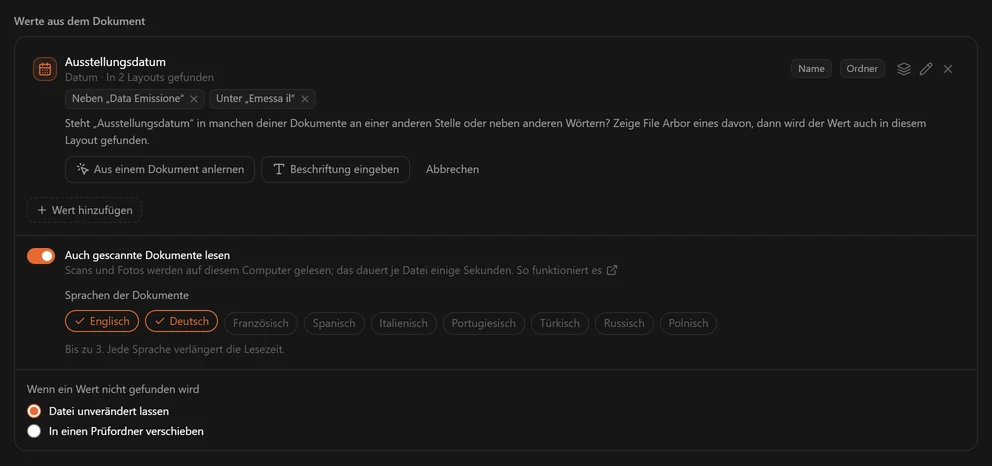992x466 pixels.
Task: Click the Name tag button
Action: tap(811, 69)
